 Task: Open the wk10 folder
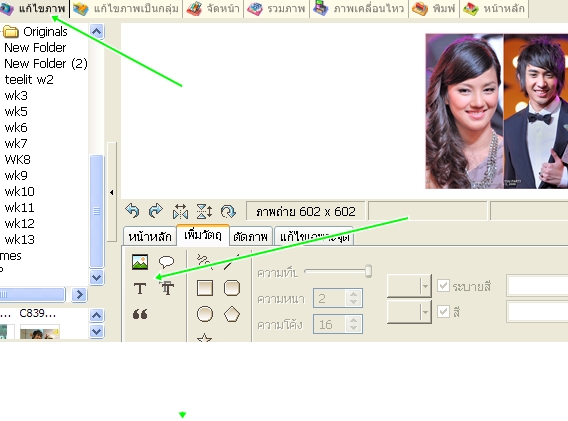pyautogui.click(x=20, y=191)
